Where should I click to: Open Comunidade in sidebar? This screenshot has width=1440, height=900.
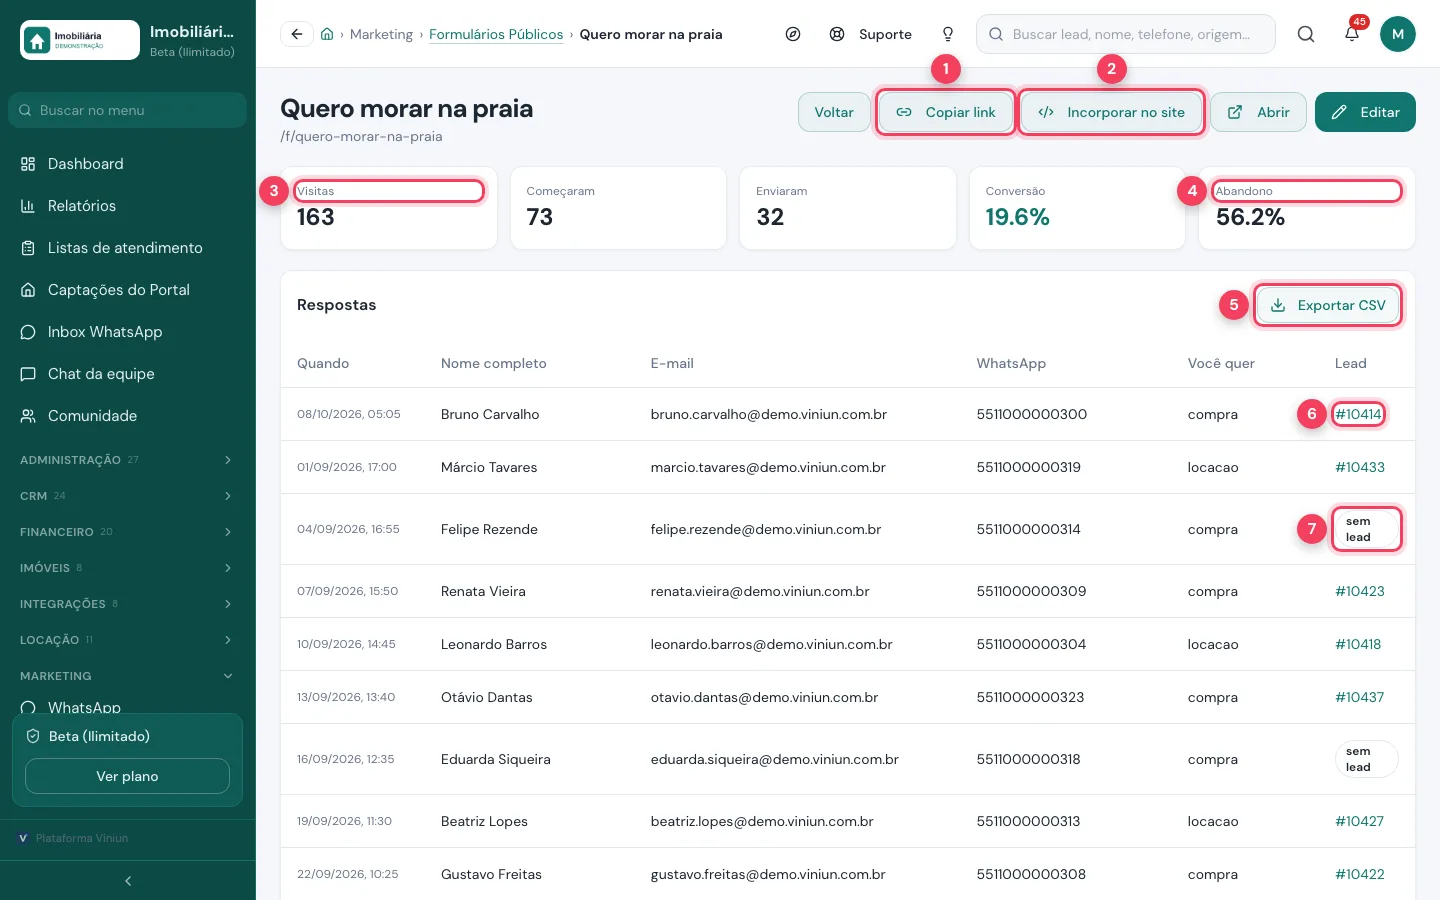[128, 416]
